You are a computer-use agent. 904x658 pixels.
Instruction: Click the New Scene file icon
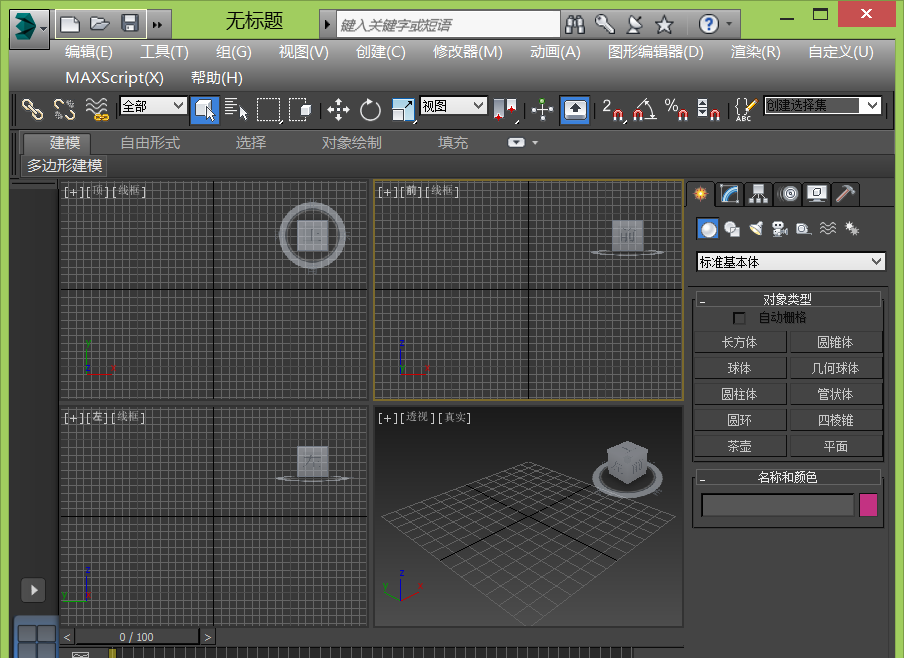click(70, 24)
